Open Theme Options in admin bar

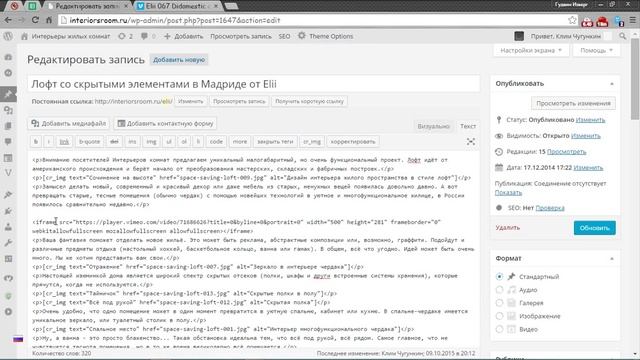tap(326, 36)
